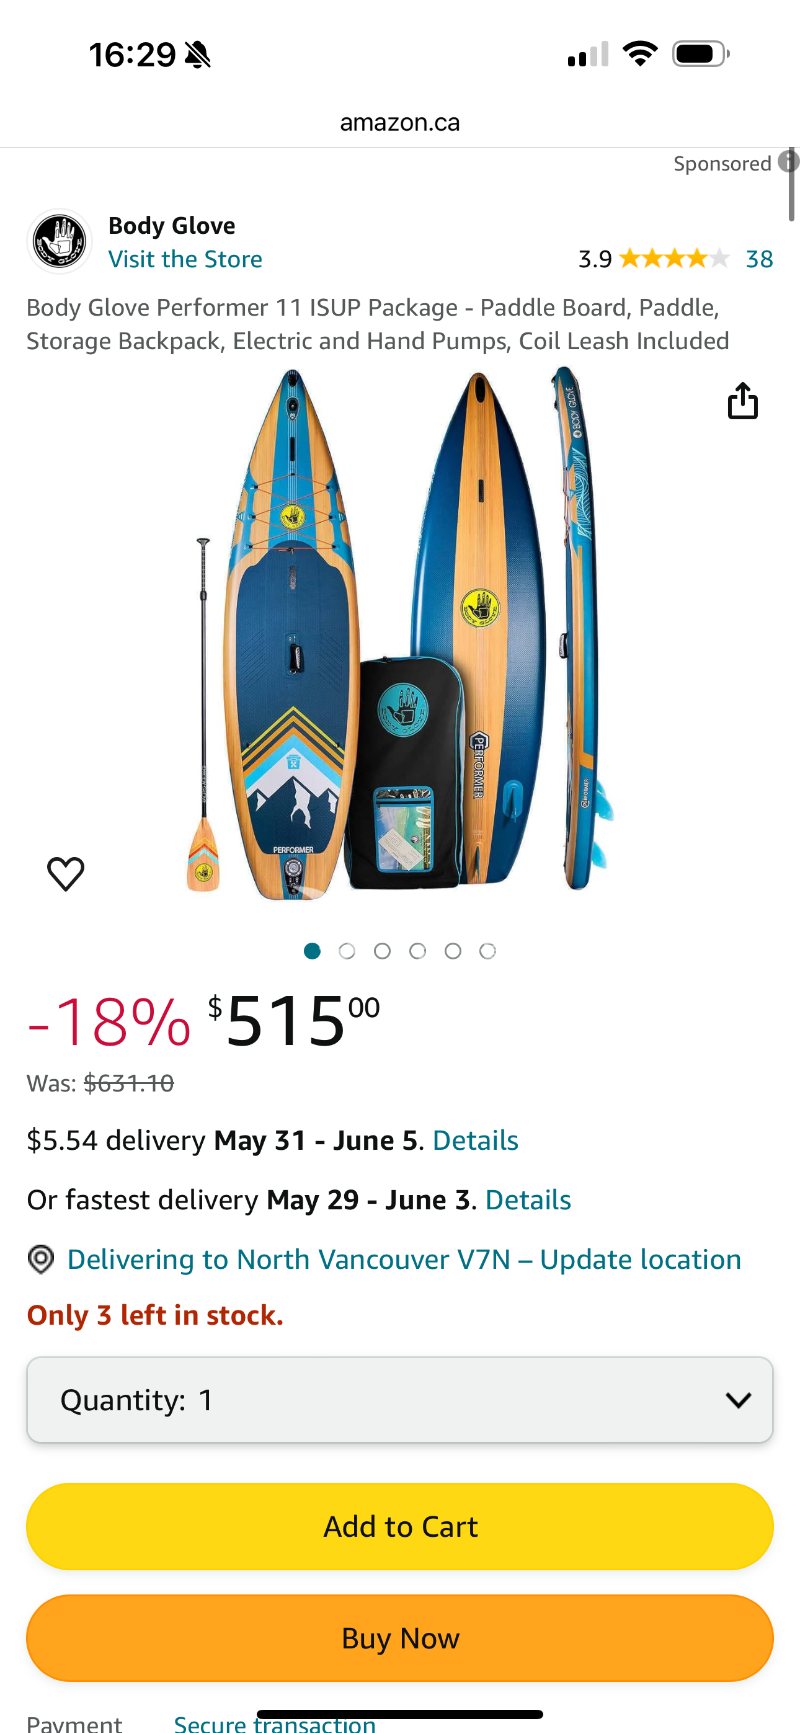Select the second image carousel dot
This screenshot has width=800, height=1733.
pos(347,951)
